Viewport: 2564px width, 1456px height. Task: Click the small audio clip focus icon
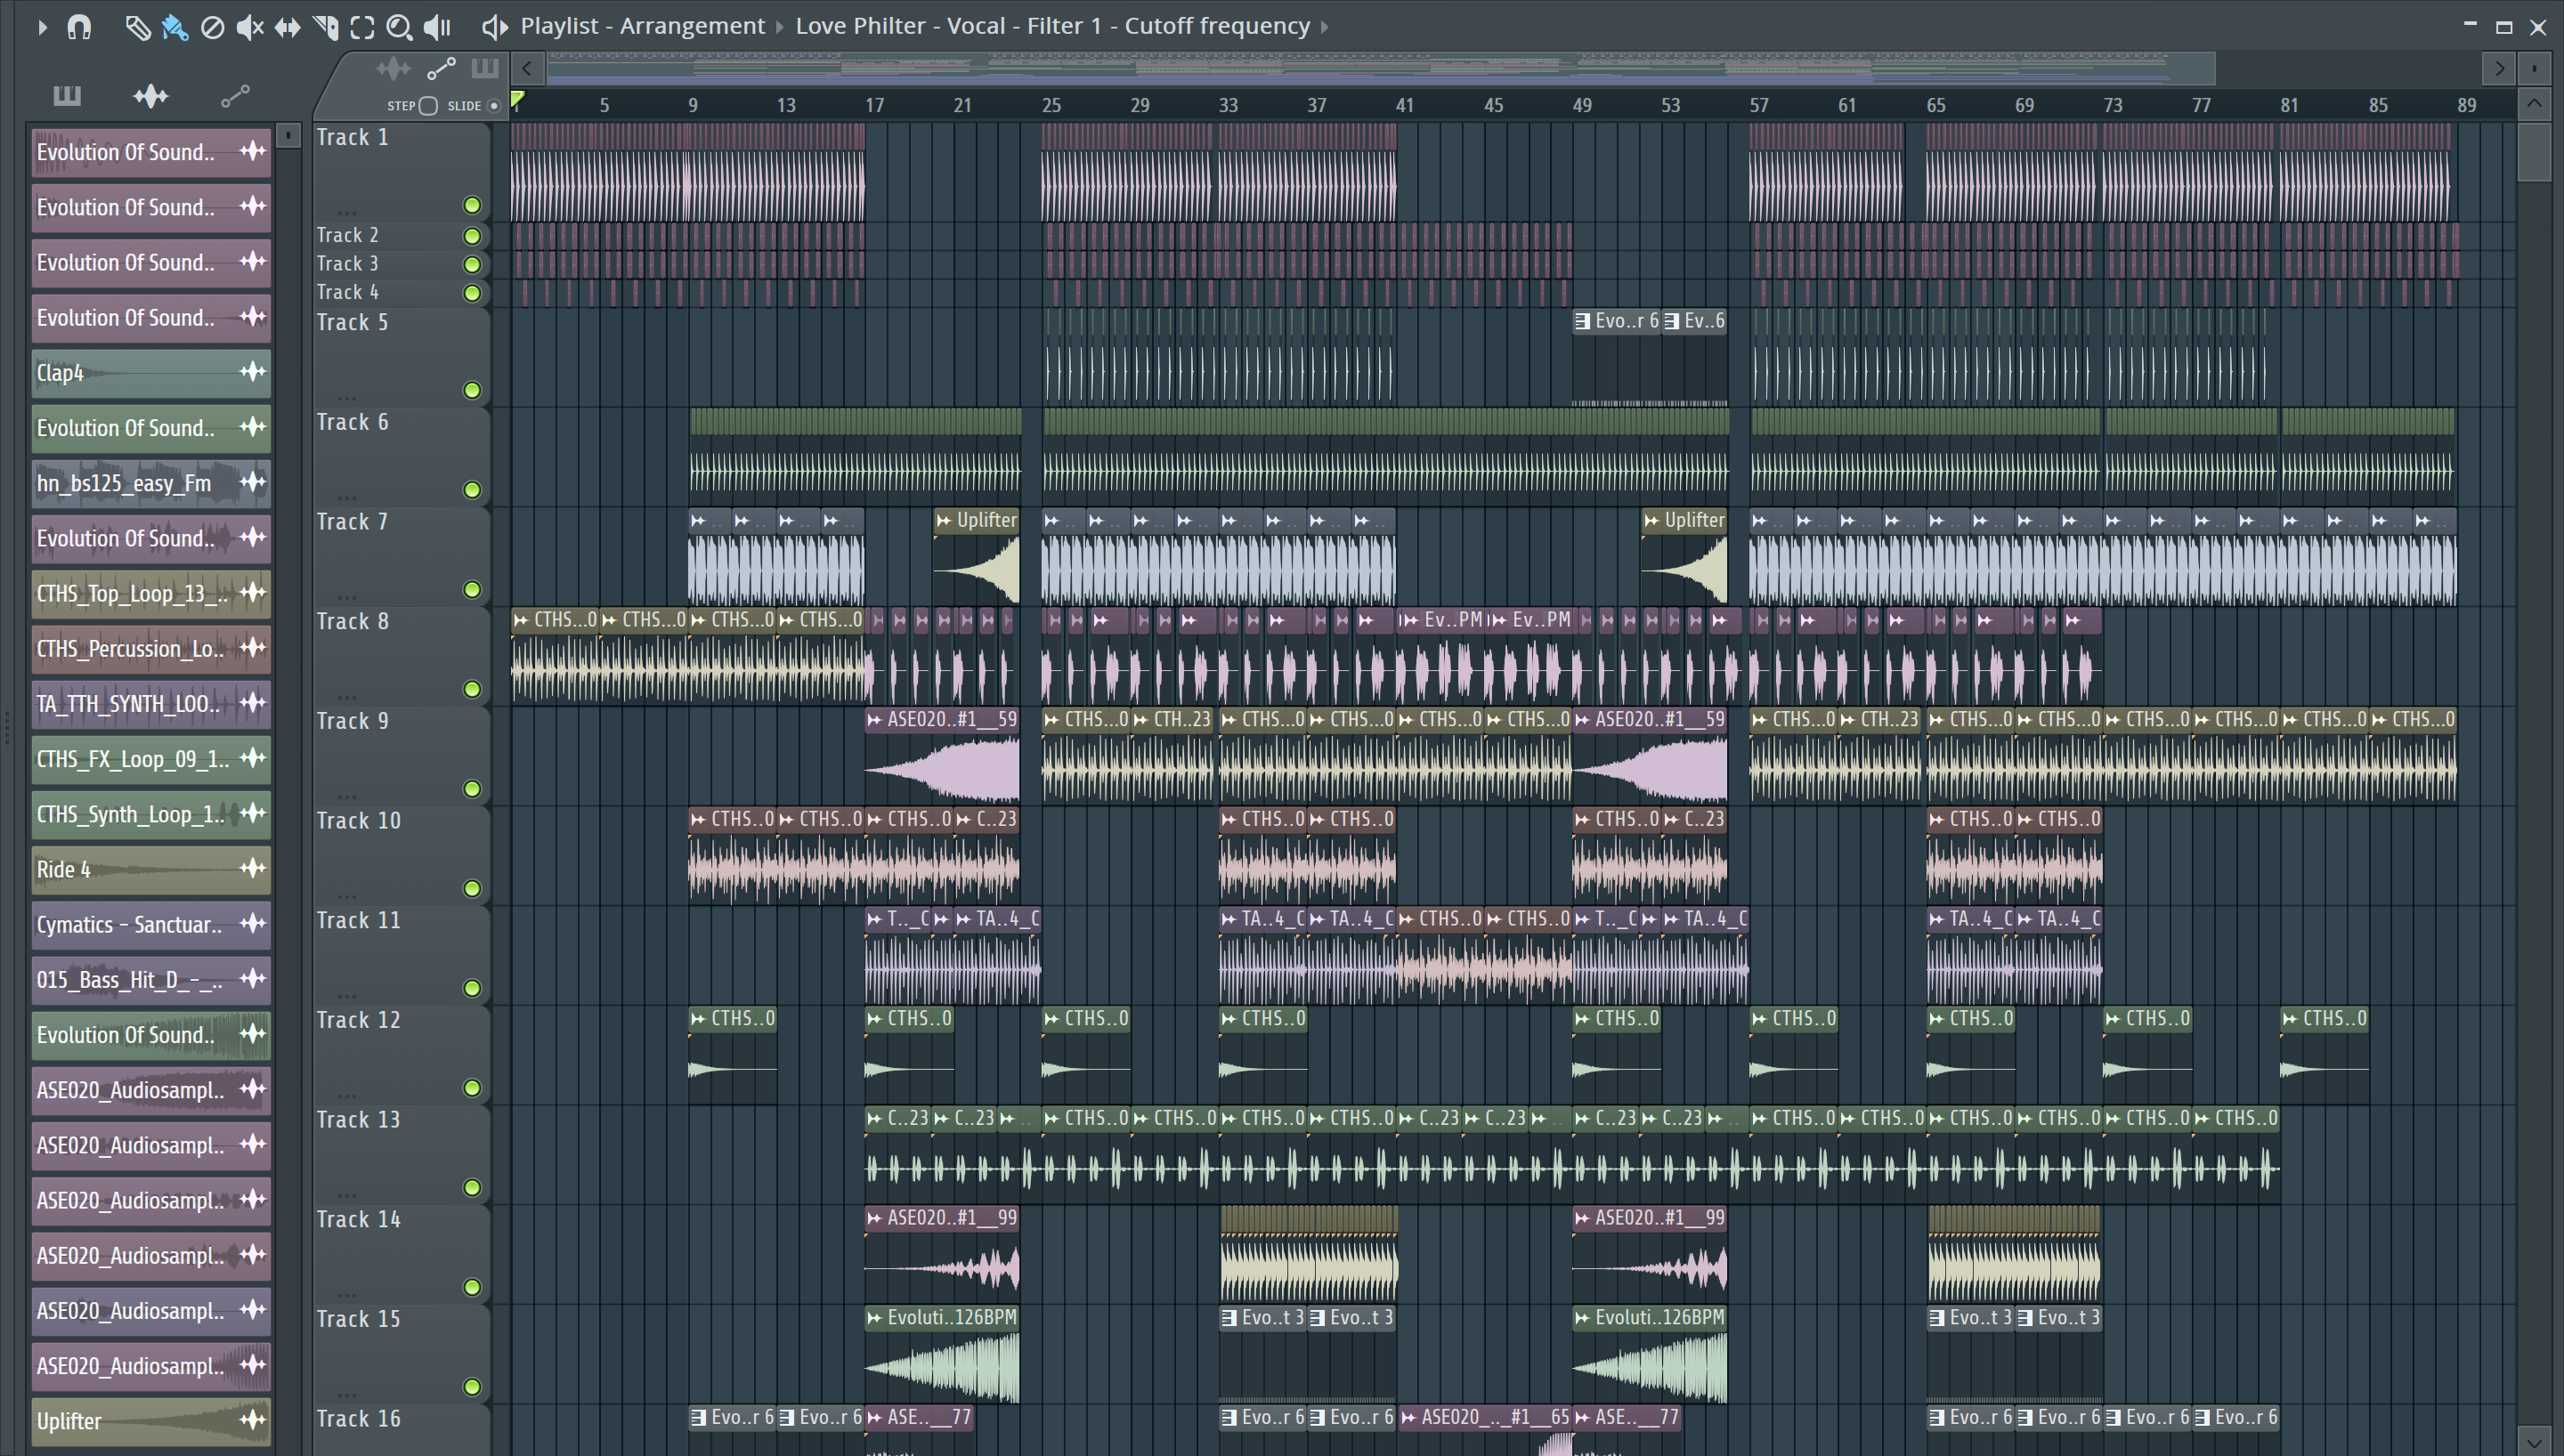(393, 69)
